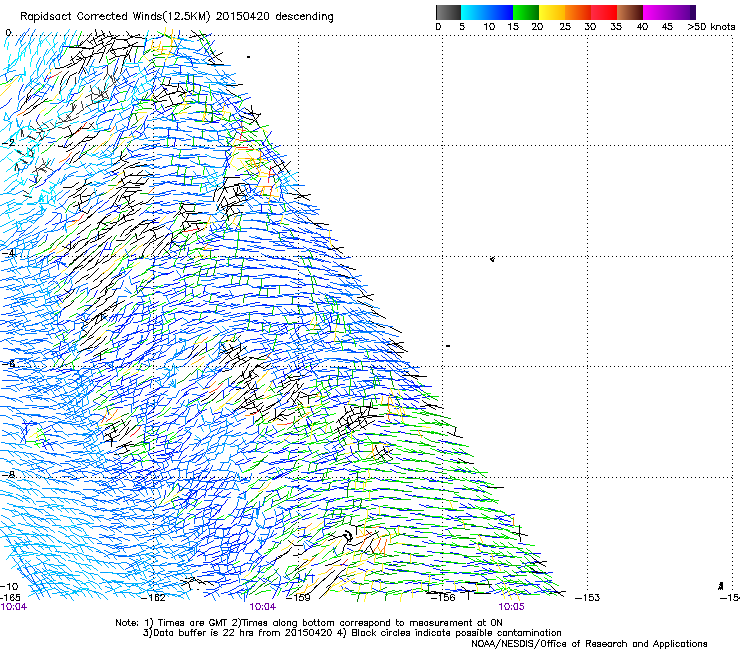Click the '20150420 descending' text in the title
Screen dimensions: 740x650
tap(275, 17)
